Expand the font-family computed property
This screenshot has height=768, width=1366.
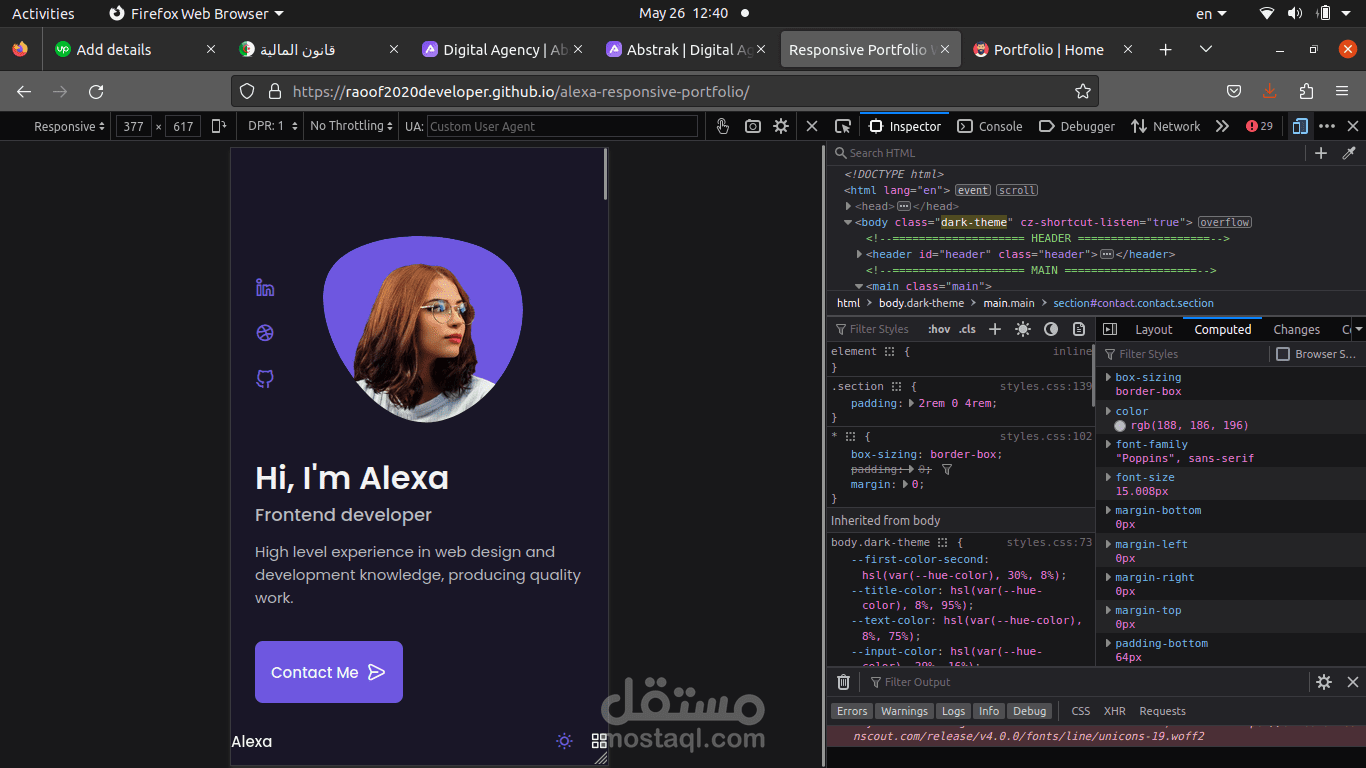[x=1108, y=444]
